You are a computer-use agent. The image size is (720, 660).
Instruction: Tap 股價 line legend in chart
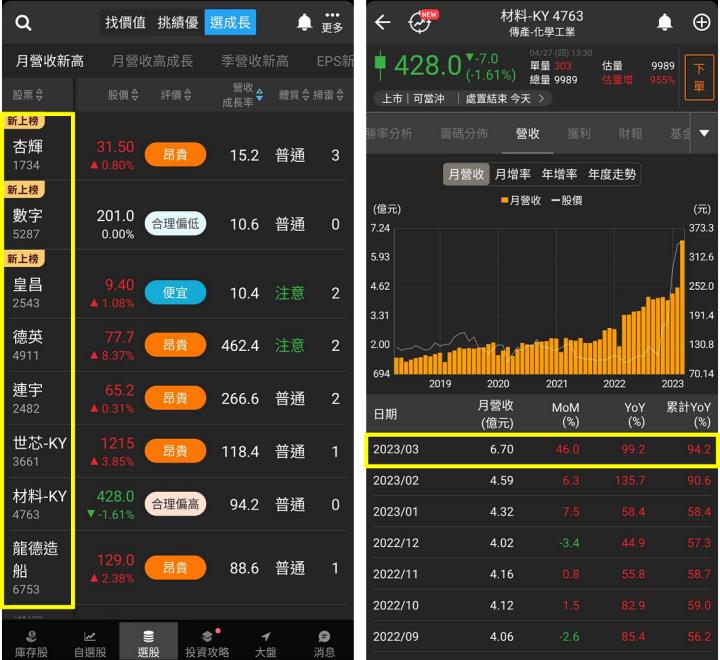coord(567,200)
